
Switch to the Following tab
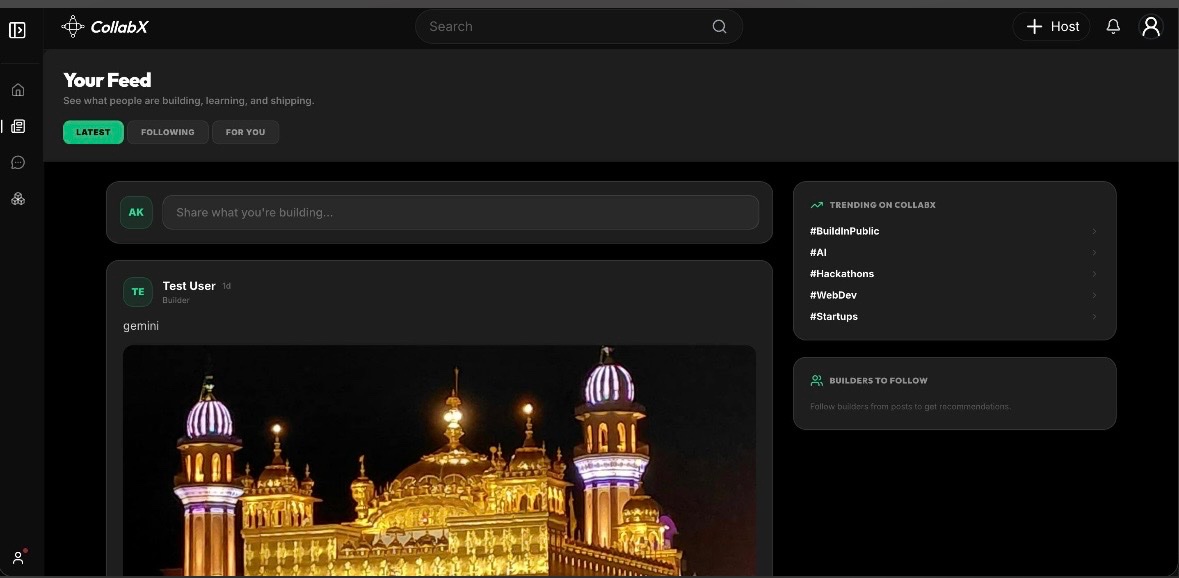click(x=168, y=132)
